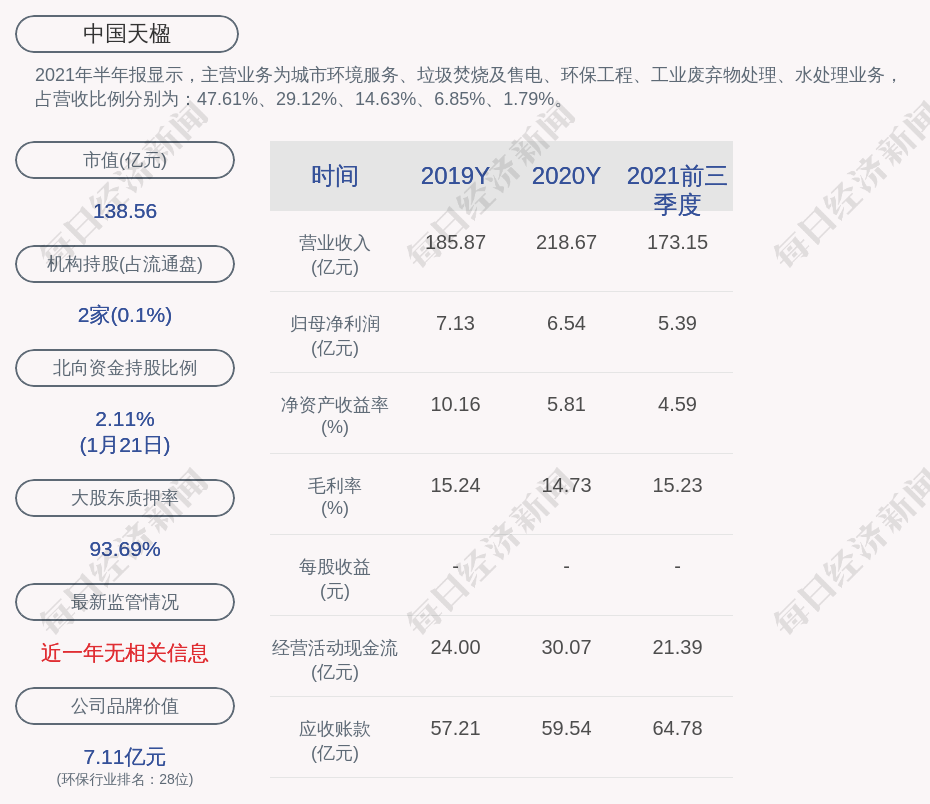The width and height of the screenshot is (930, 804).
Task: Select the ROE value 5.81
Action: point(566,404)
